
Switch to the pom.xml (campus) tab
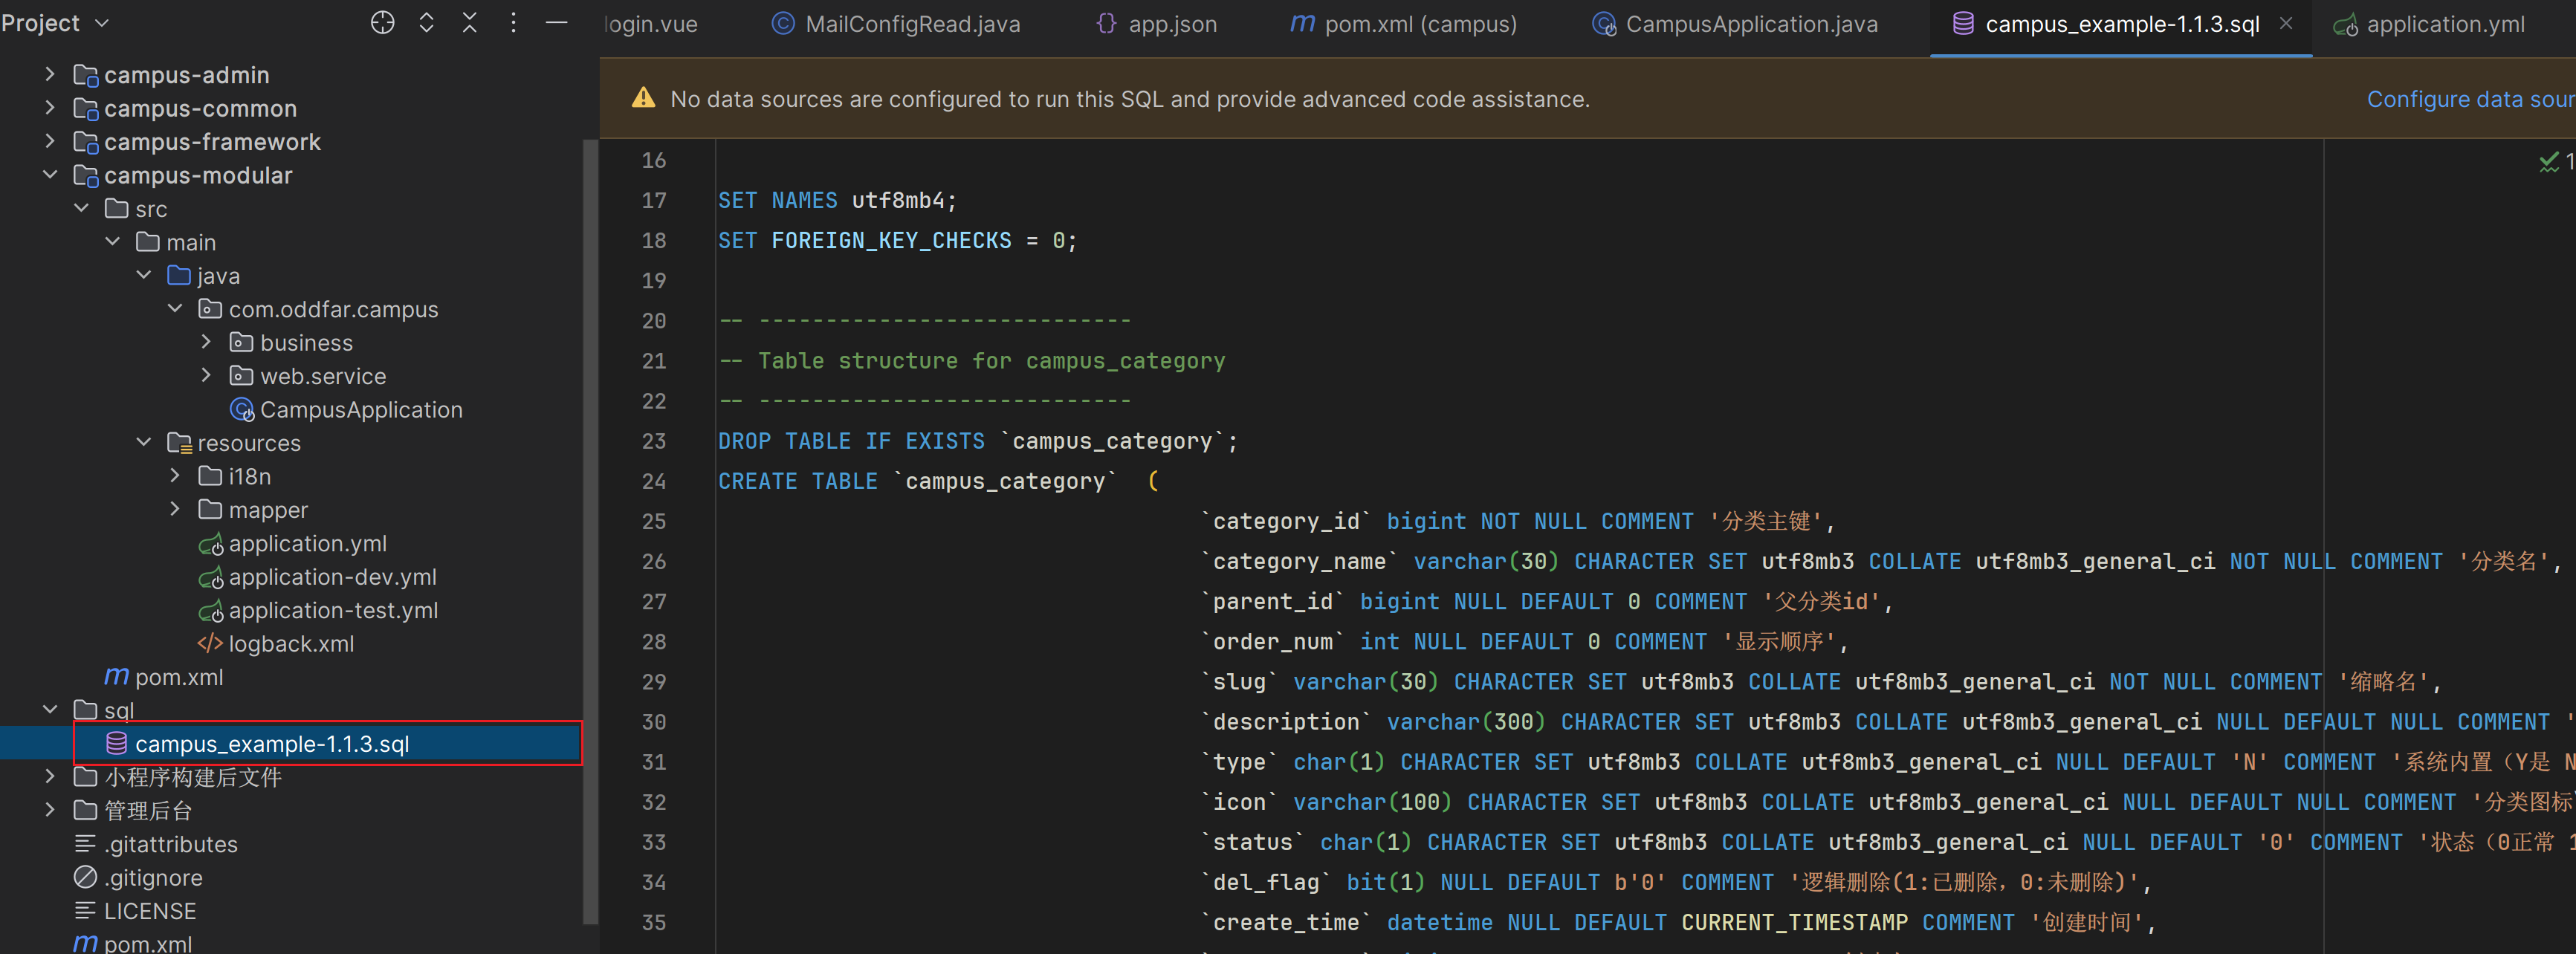click(x=1404, y=24)
